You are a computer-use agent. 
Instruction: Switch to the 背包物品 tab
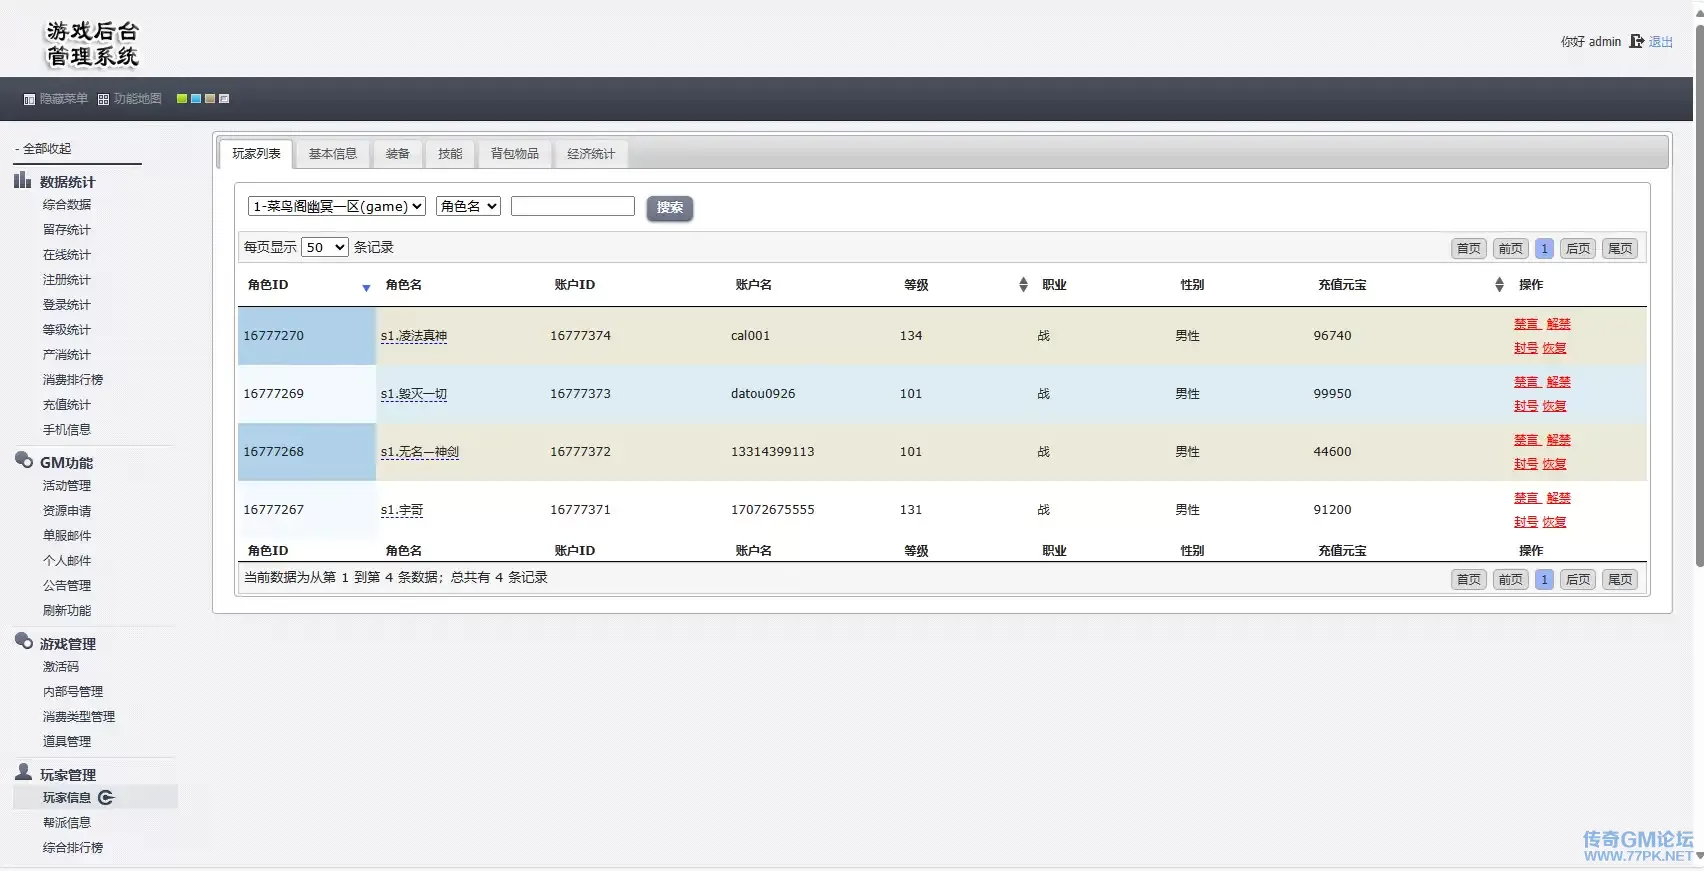(515, 154)
